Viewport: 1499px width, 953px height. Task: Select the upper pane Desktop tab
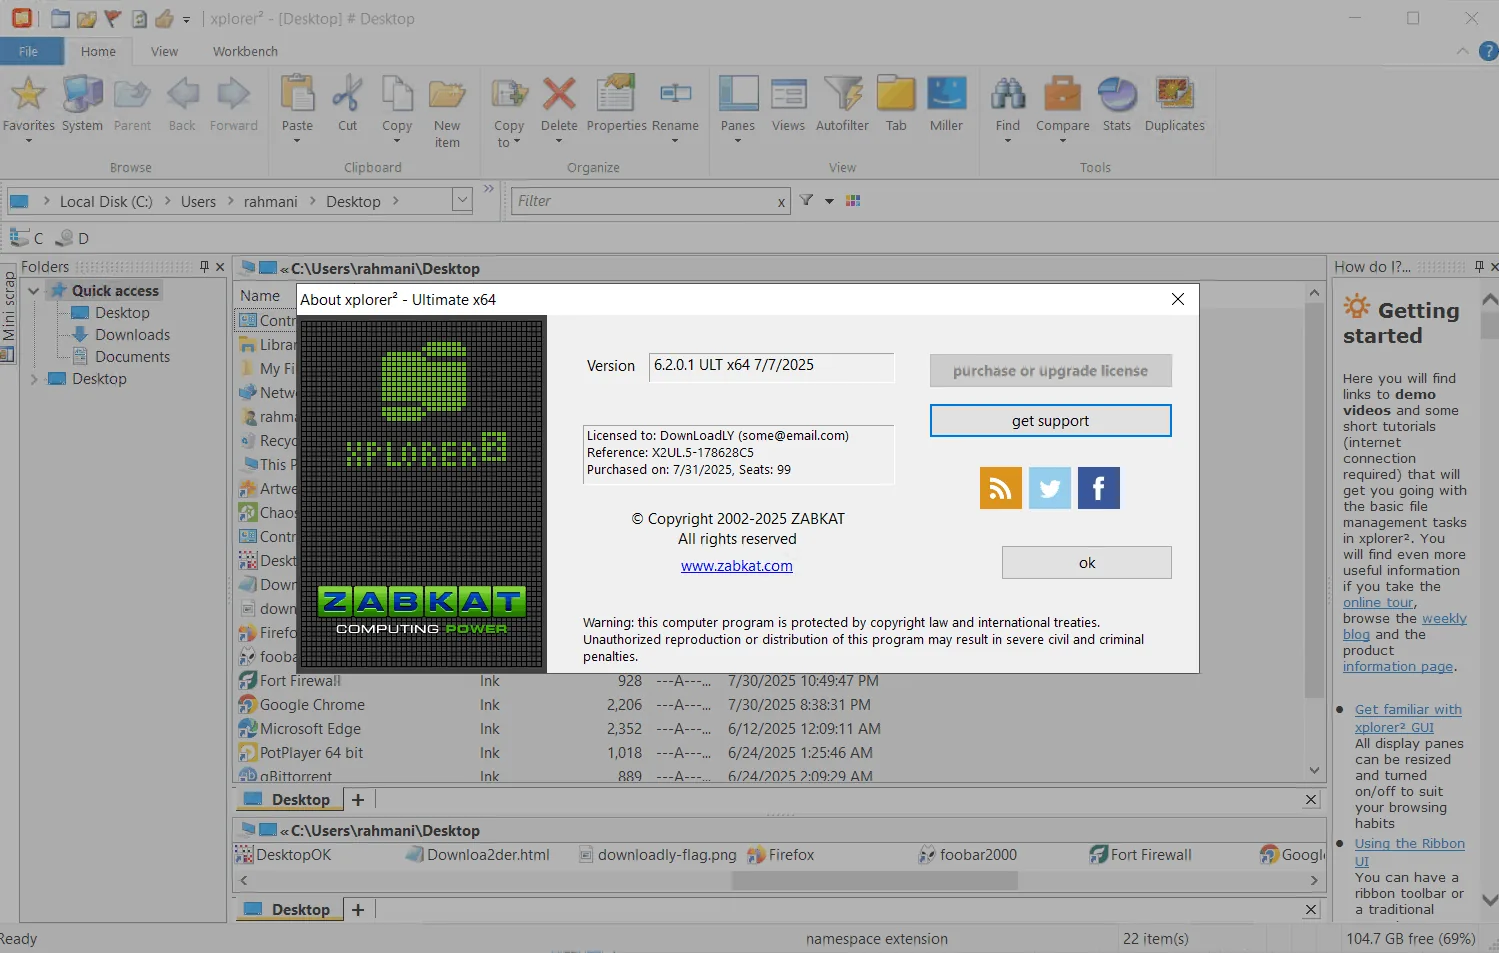[289, 800]
